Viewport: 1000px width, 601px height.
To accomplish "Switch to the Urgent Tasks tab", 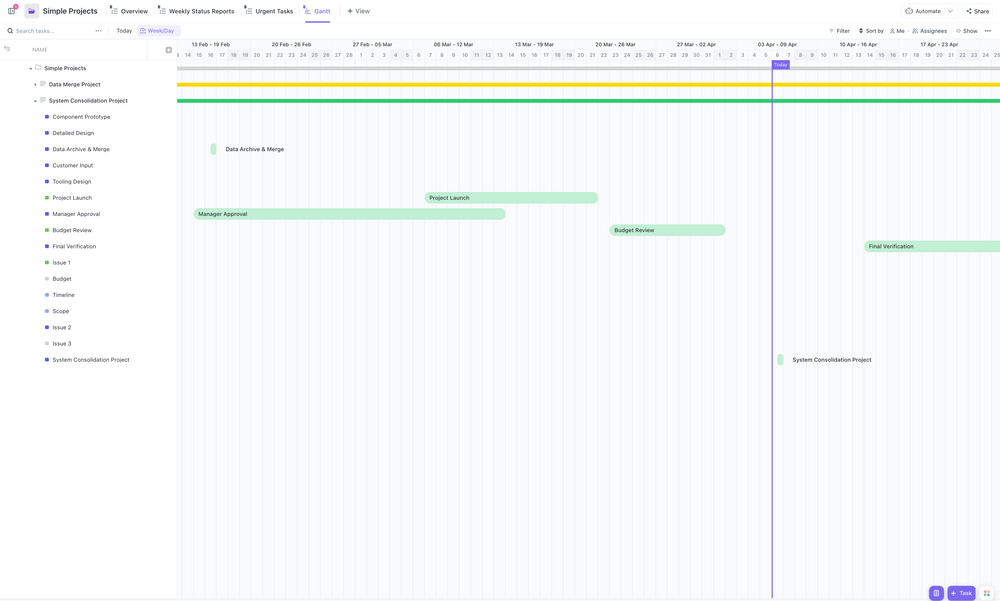I will (x=273, y=10).
